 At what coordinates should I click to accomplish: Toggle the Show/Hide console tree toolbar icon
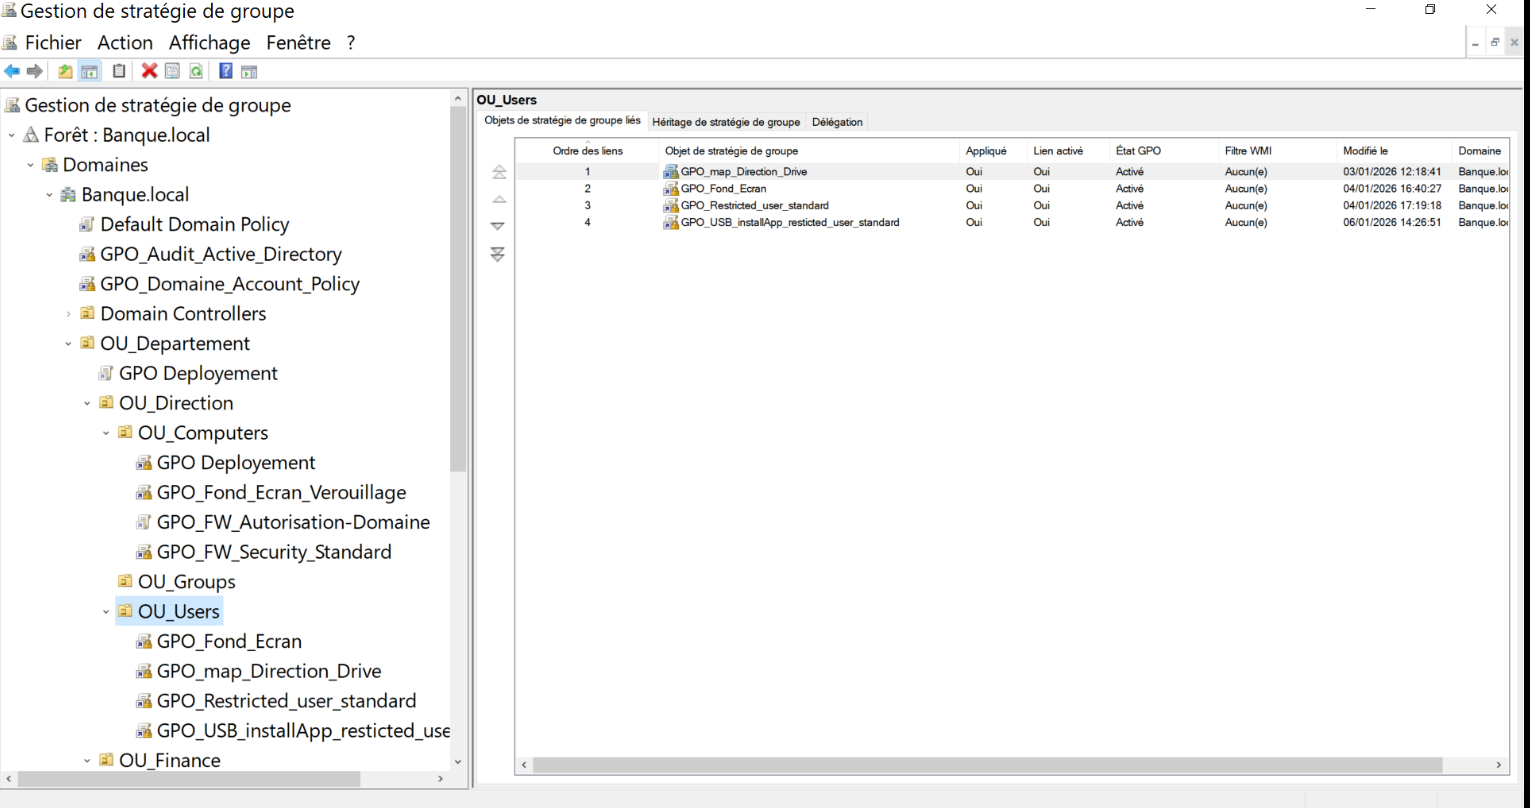[x=90, y=71]
